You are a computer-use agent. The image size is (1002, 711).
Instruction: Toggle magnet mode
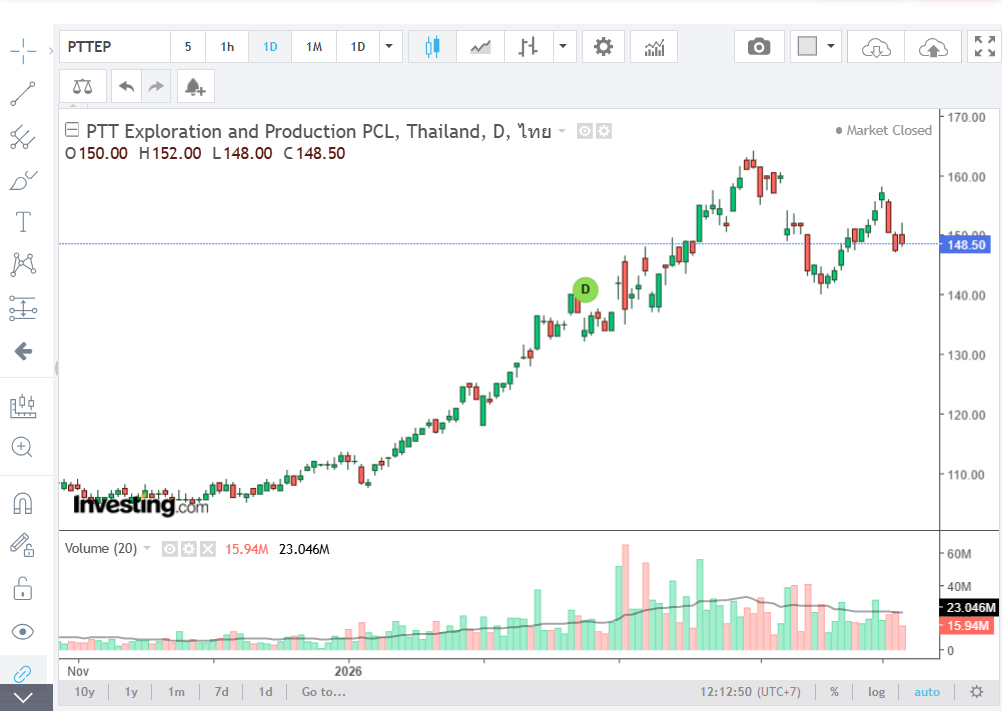23,503
